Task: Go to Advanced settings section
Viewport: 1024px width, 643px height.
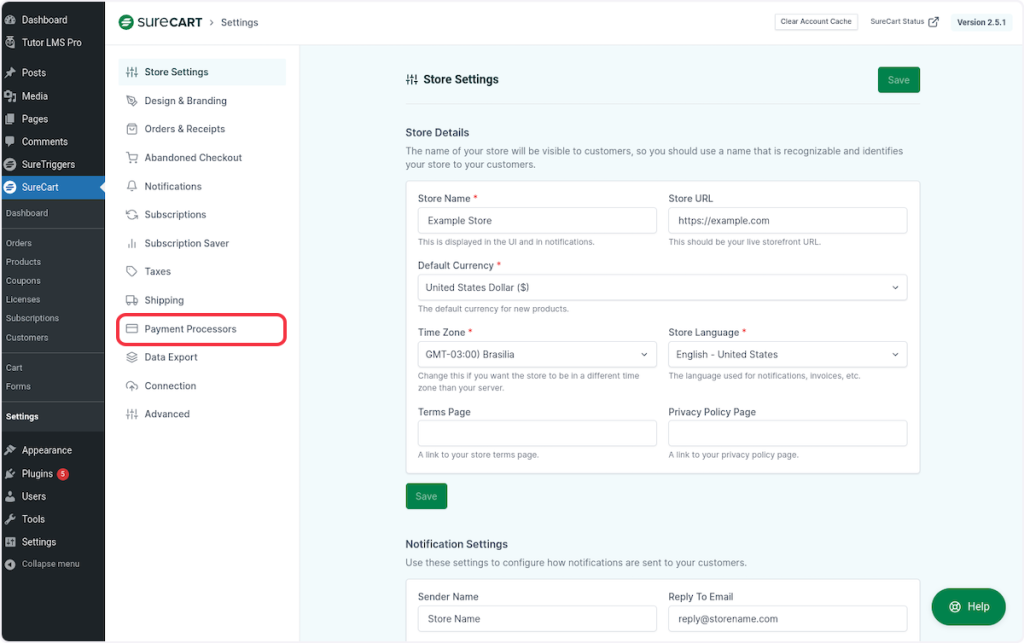Action: click(166, 414)
